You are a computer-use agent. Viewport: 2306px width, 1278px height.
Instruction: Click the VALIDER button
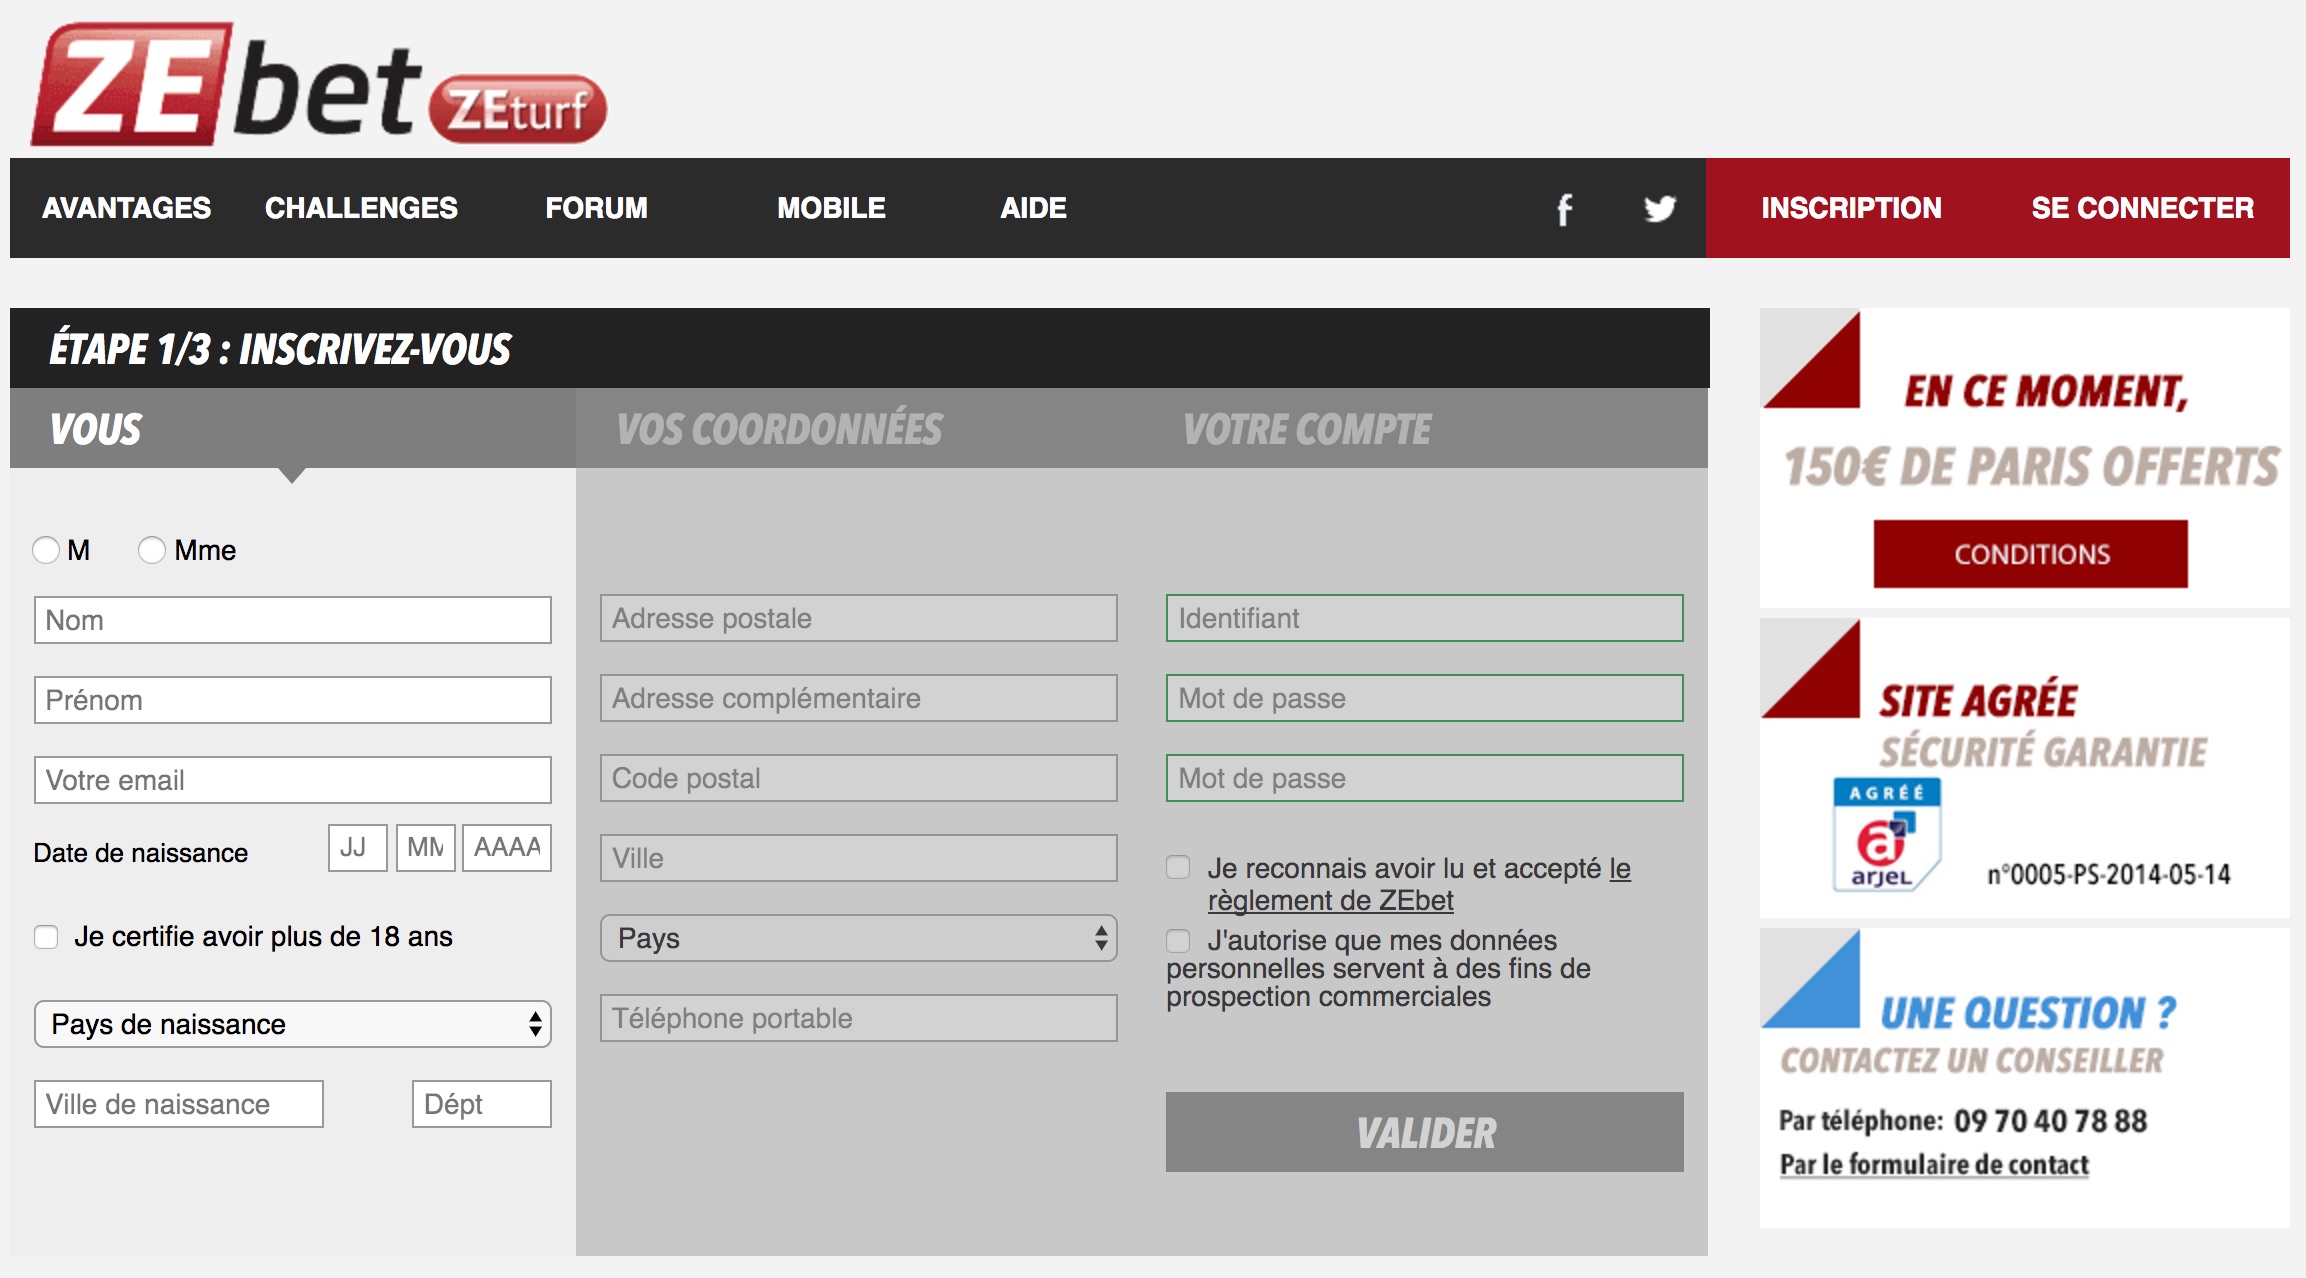[x=1425, y=1132]
